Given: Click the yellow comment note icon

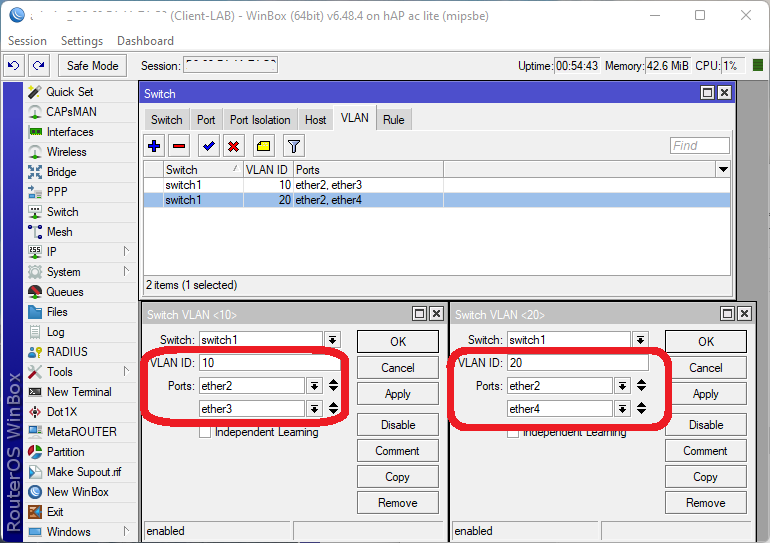Looking at the screenshot, I should (x=264, y=146).
